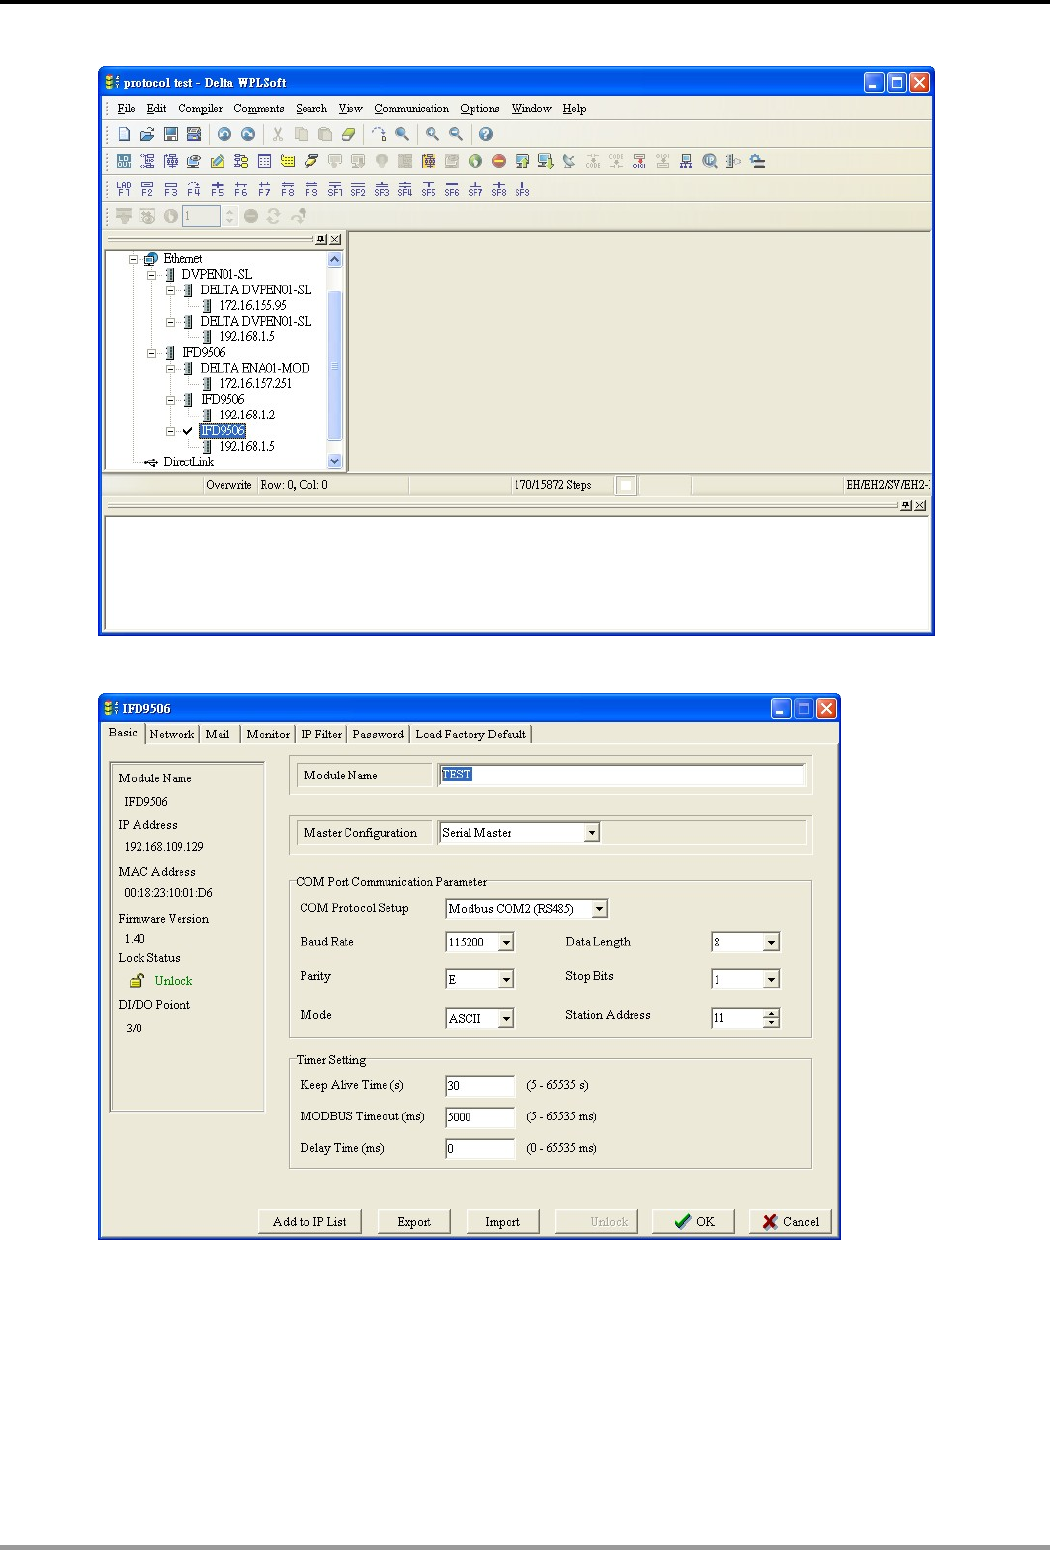The height and width of the screenshot is (1550, 1050).
Task: Select the DirectLink tree item
Action: click(x=188, y=462)
